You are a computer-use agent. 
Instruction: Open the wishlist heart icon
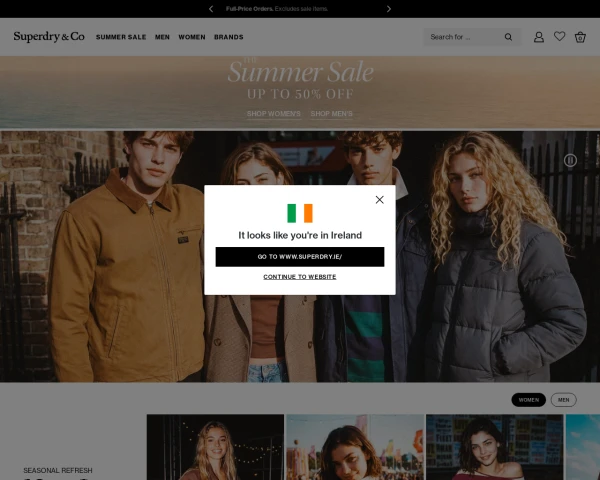[x=559, y=36]
